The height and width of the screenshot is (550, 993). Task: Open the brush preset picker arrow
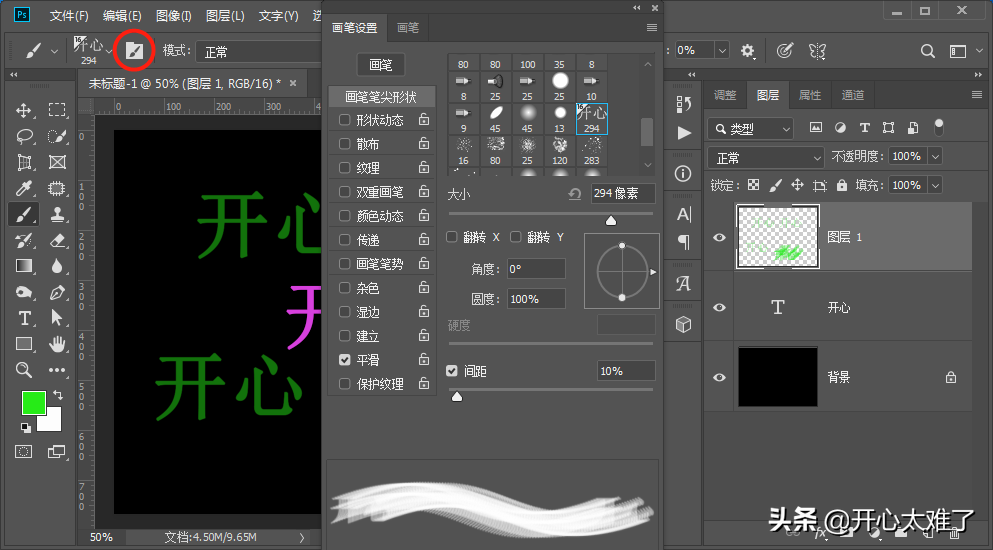pyautogui.click(x=110, y=51)
